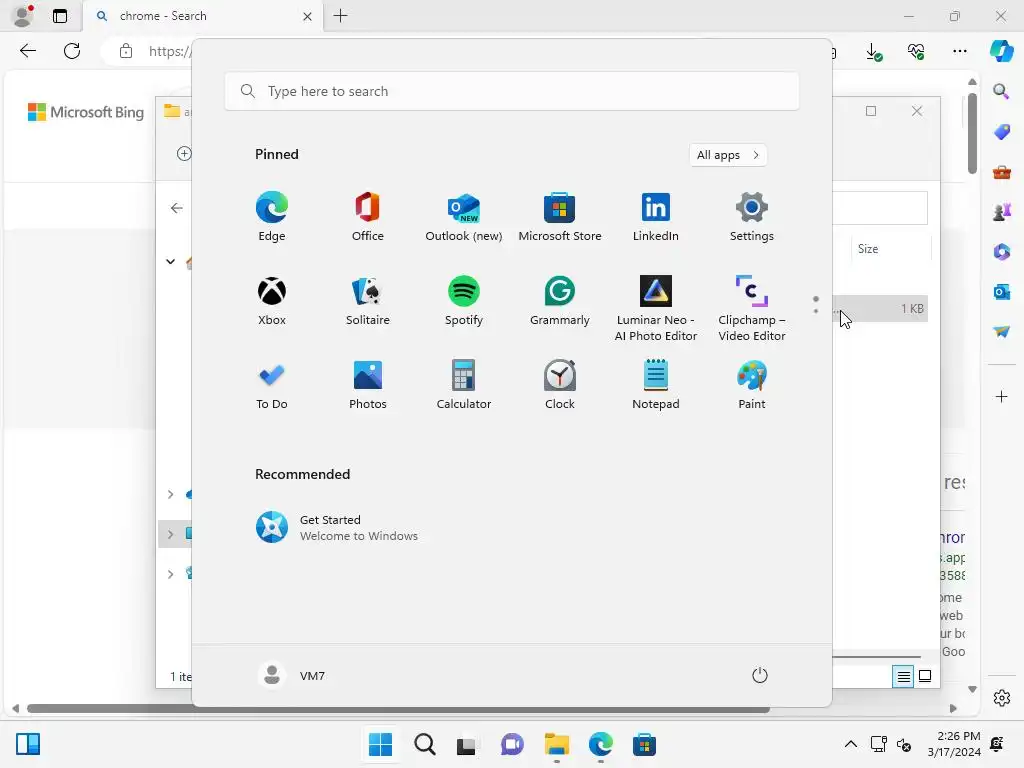Click the Microsoft Bing logo
The width and height of the screenshot is (1024, 768).
click(86, 112)
